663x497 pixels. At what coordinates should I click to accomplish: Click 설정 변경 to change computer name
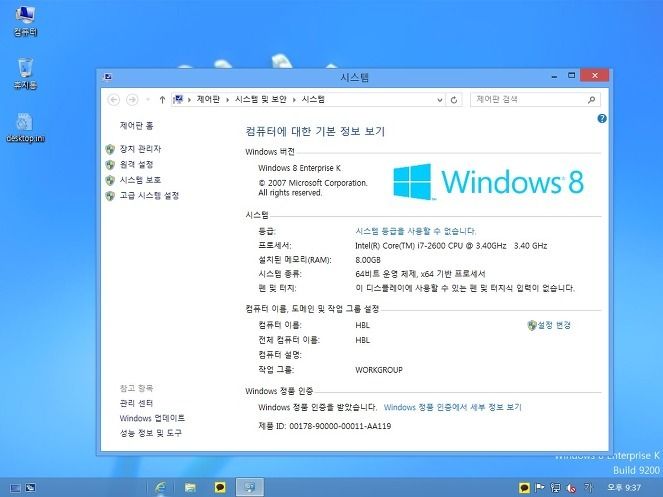tap(554, 325)
